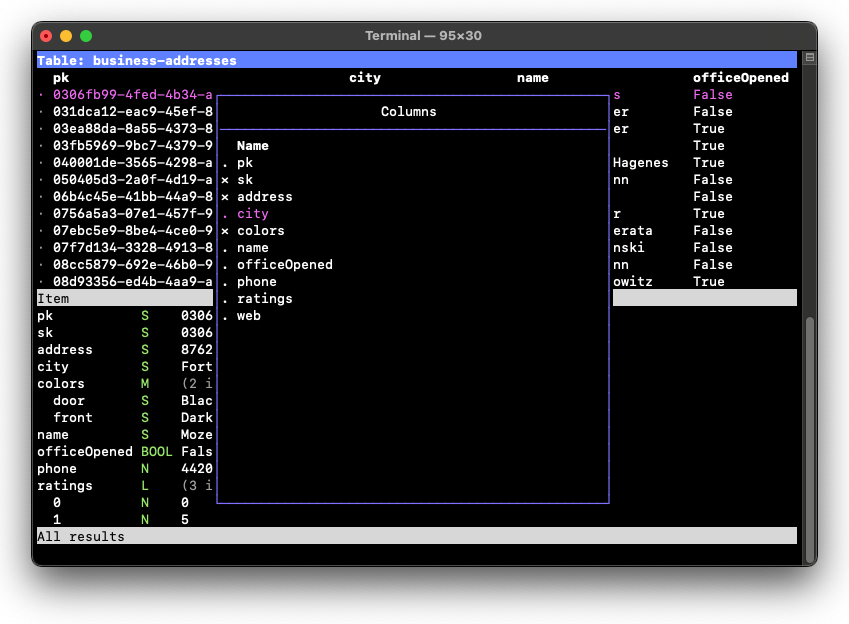The width and height of the screenshot is (849, 624).
Task: Toggle the address column visibility marker
Action: [x=225, y=197]
